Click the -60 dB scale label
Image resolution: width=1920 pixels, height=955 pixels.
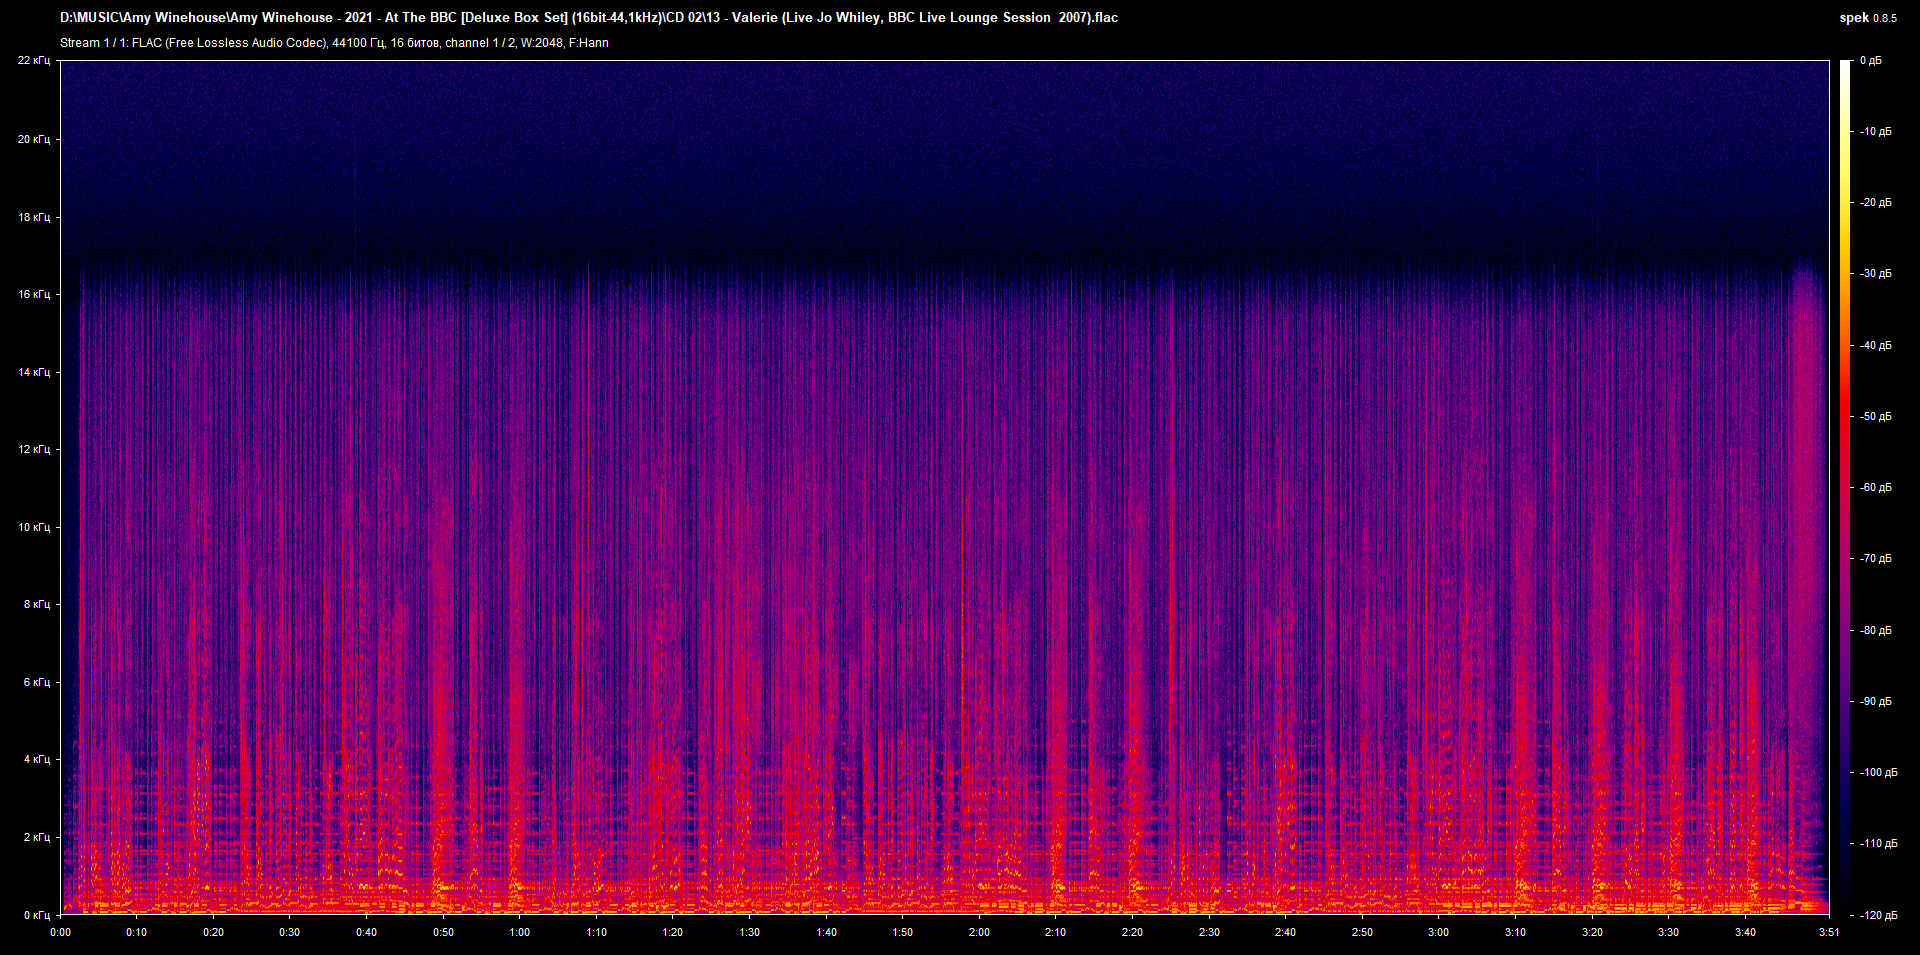(x=1875, y=488)
